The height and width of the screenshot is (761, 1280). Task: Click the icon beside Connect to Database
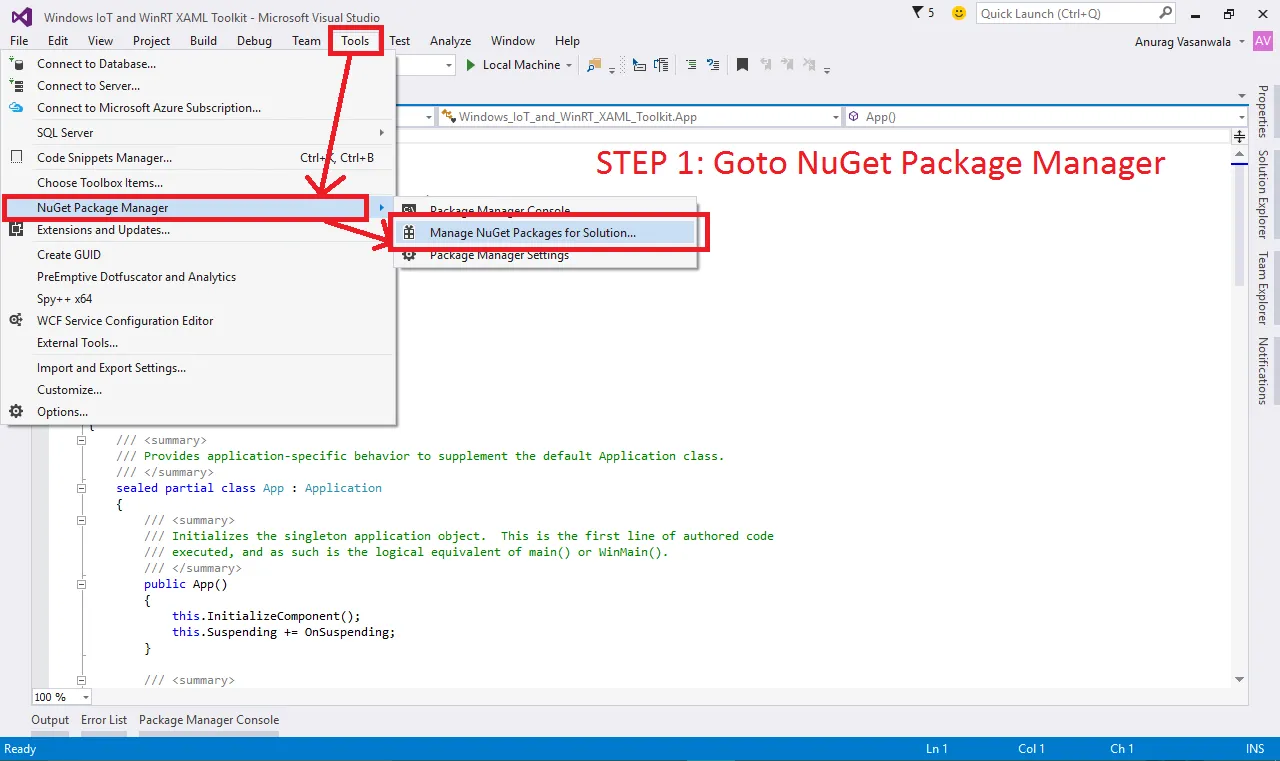coord(16,64)
